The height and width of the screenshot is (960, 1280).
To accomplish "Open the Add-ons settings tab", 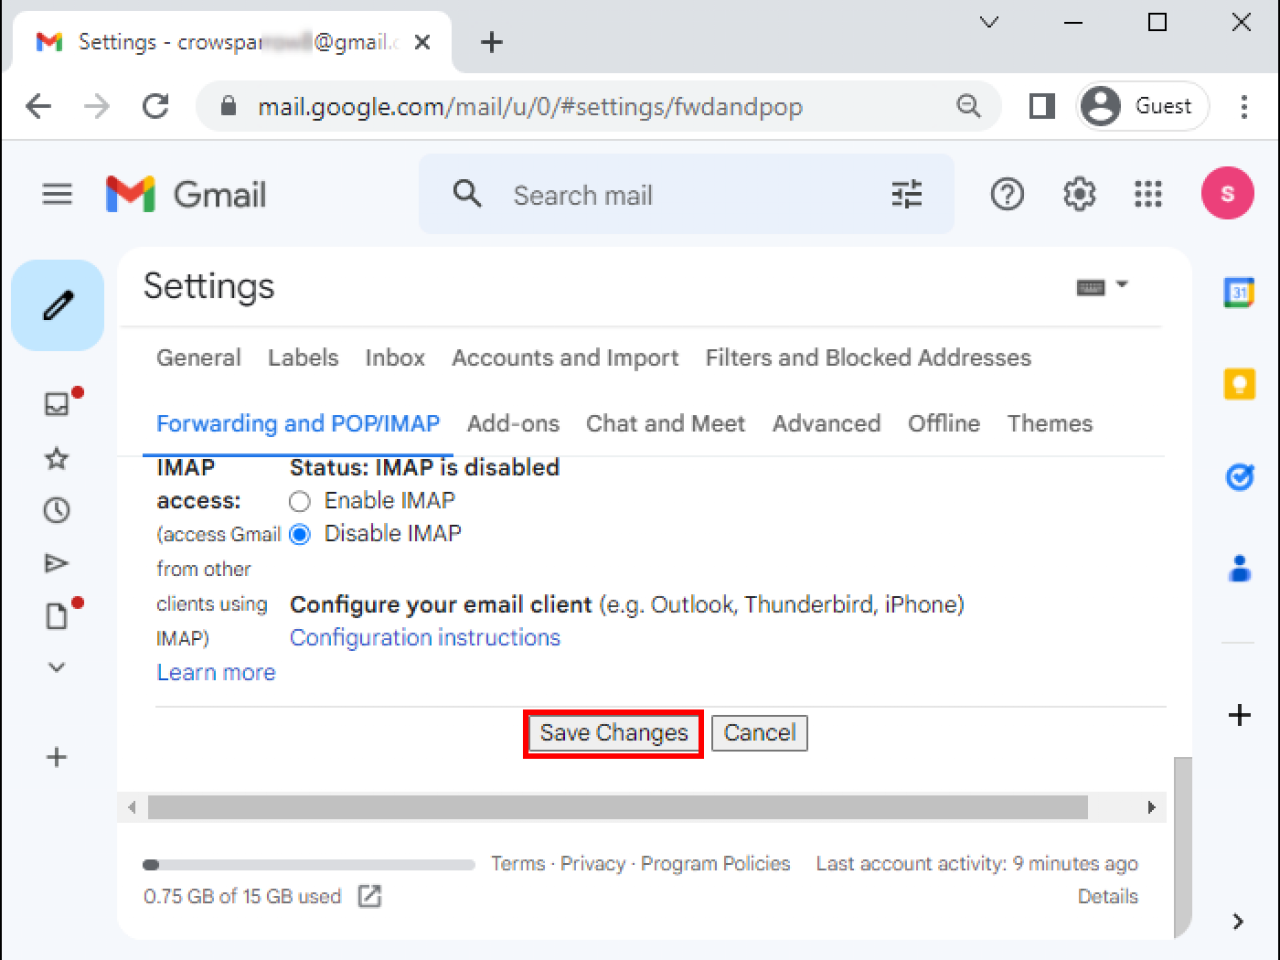I will pyautogui.click(x=513, y=424).
